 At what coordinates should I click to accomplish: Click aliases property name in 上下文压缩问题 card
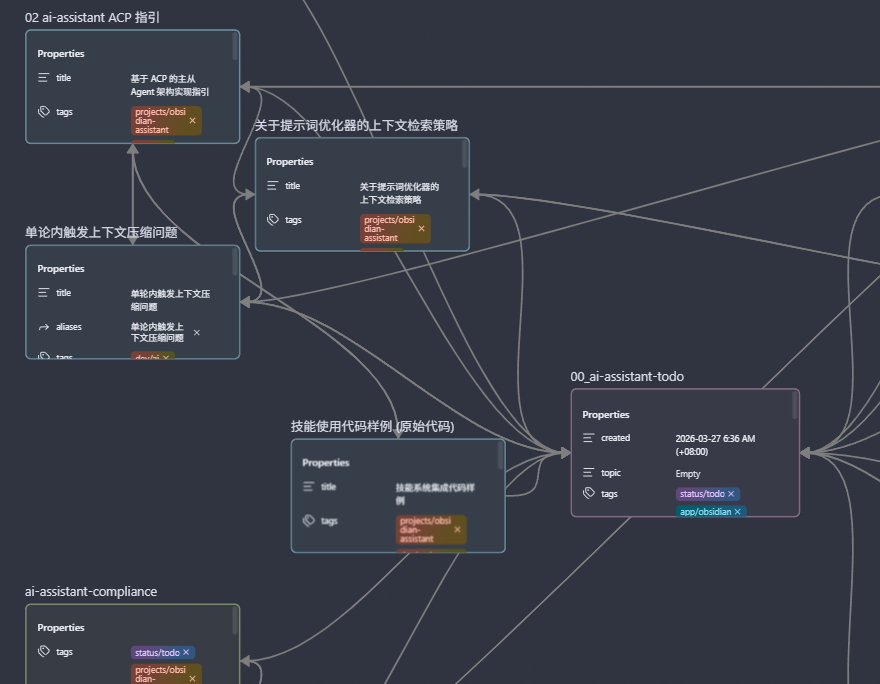(68, 327)
